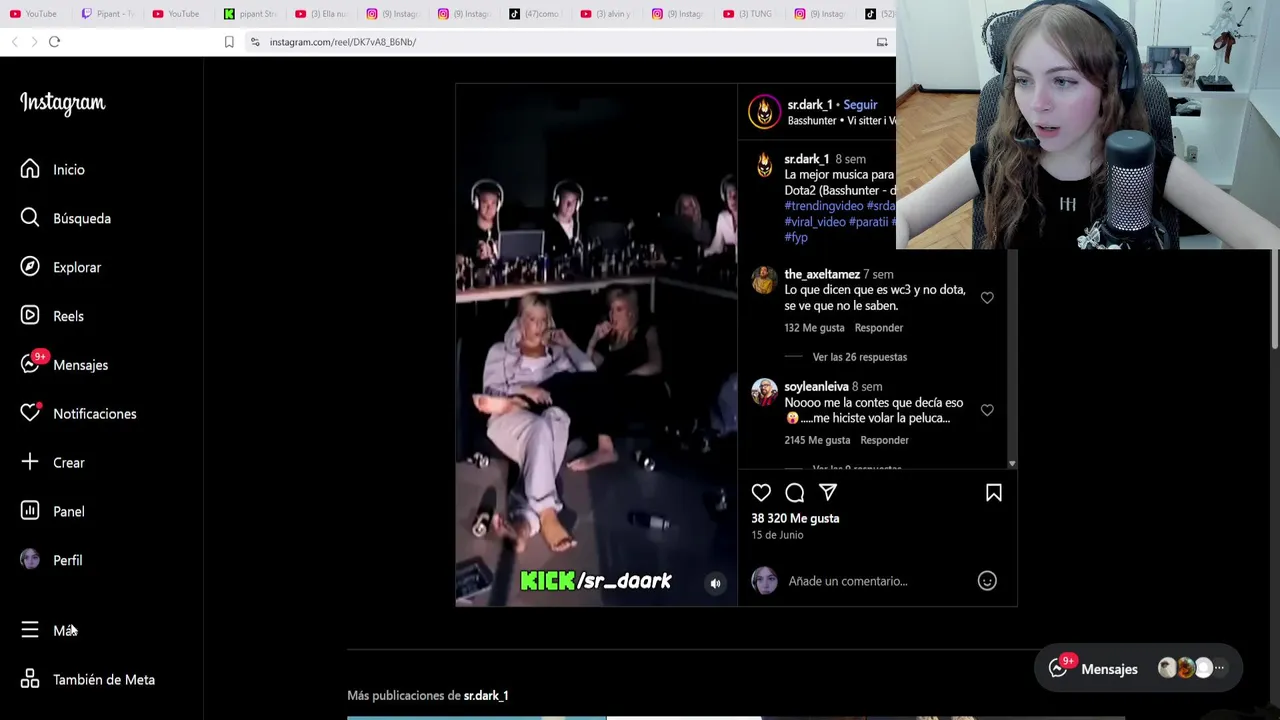Image resolution: width=1280 pixels, height=720 pixels.
Task: Reply to soyleanleiva with Responder
Action: pyautogui.click(x=884, y=440)
